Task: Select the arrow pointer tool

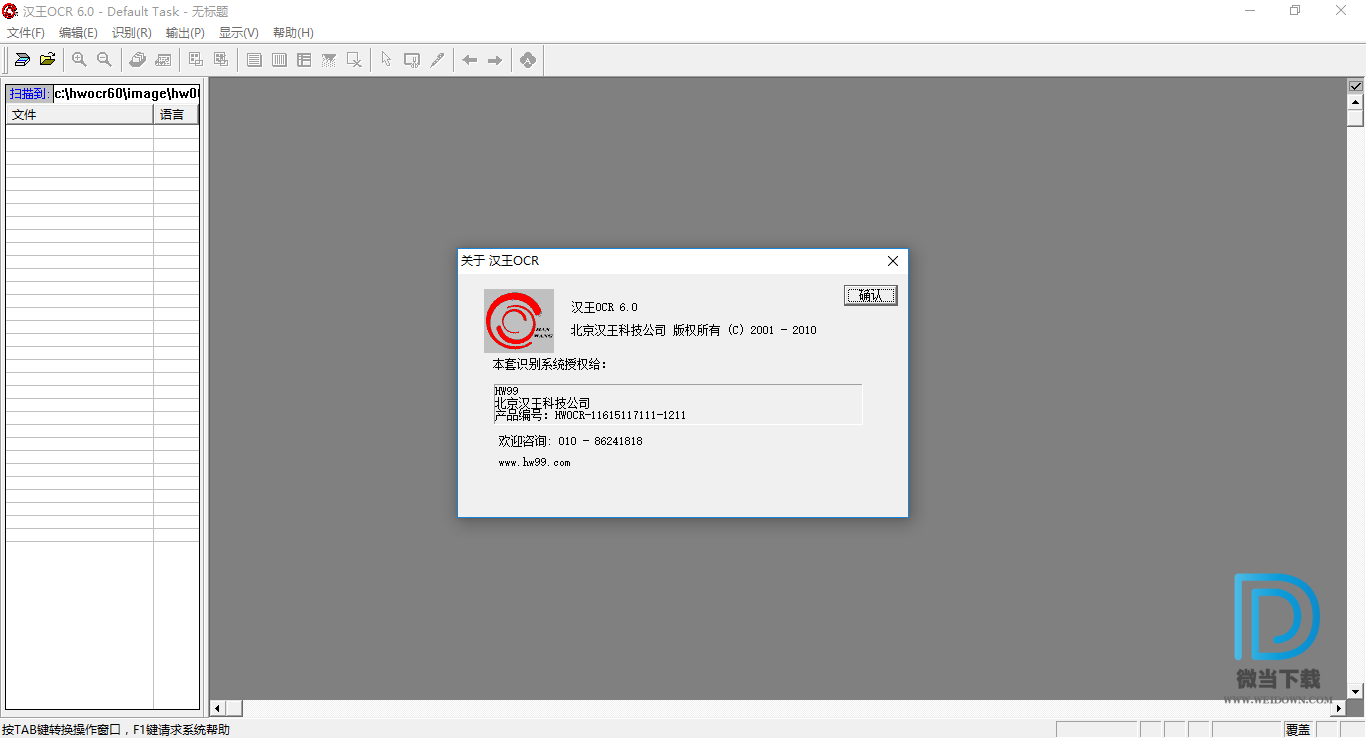Action: [386, 60]
